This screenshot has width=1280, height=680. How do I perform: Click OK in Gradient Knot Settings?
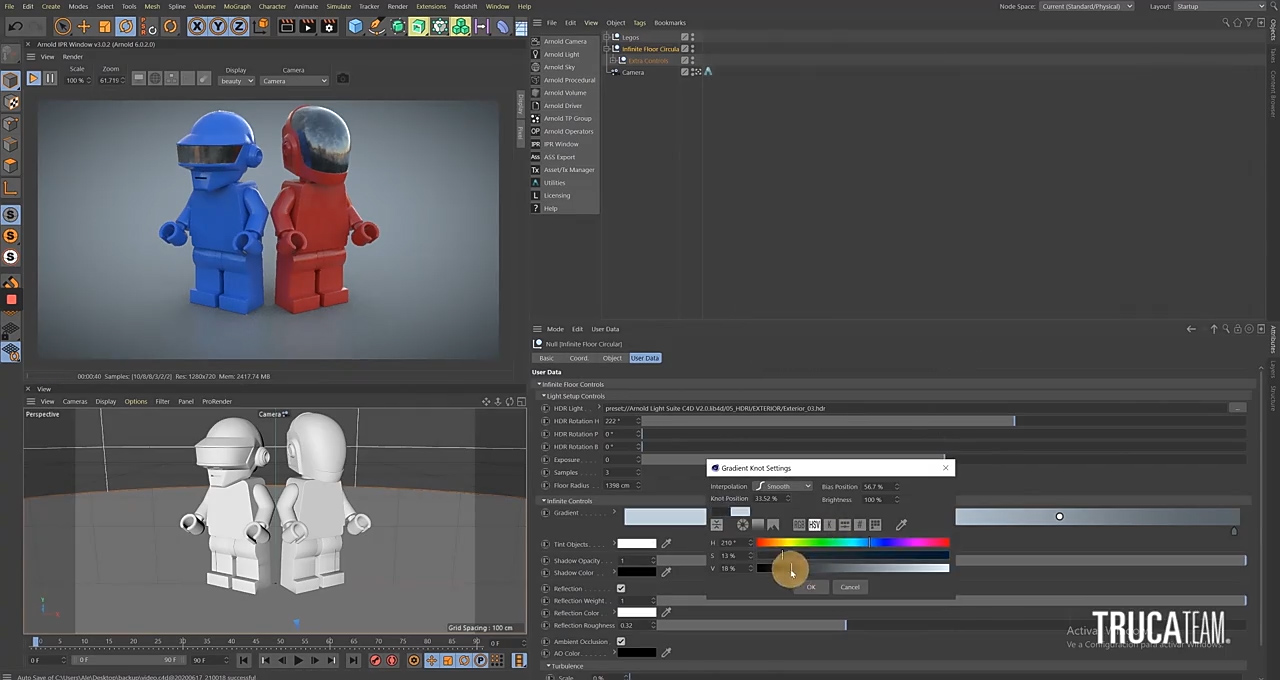[x=811, y=587]
